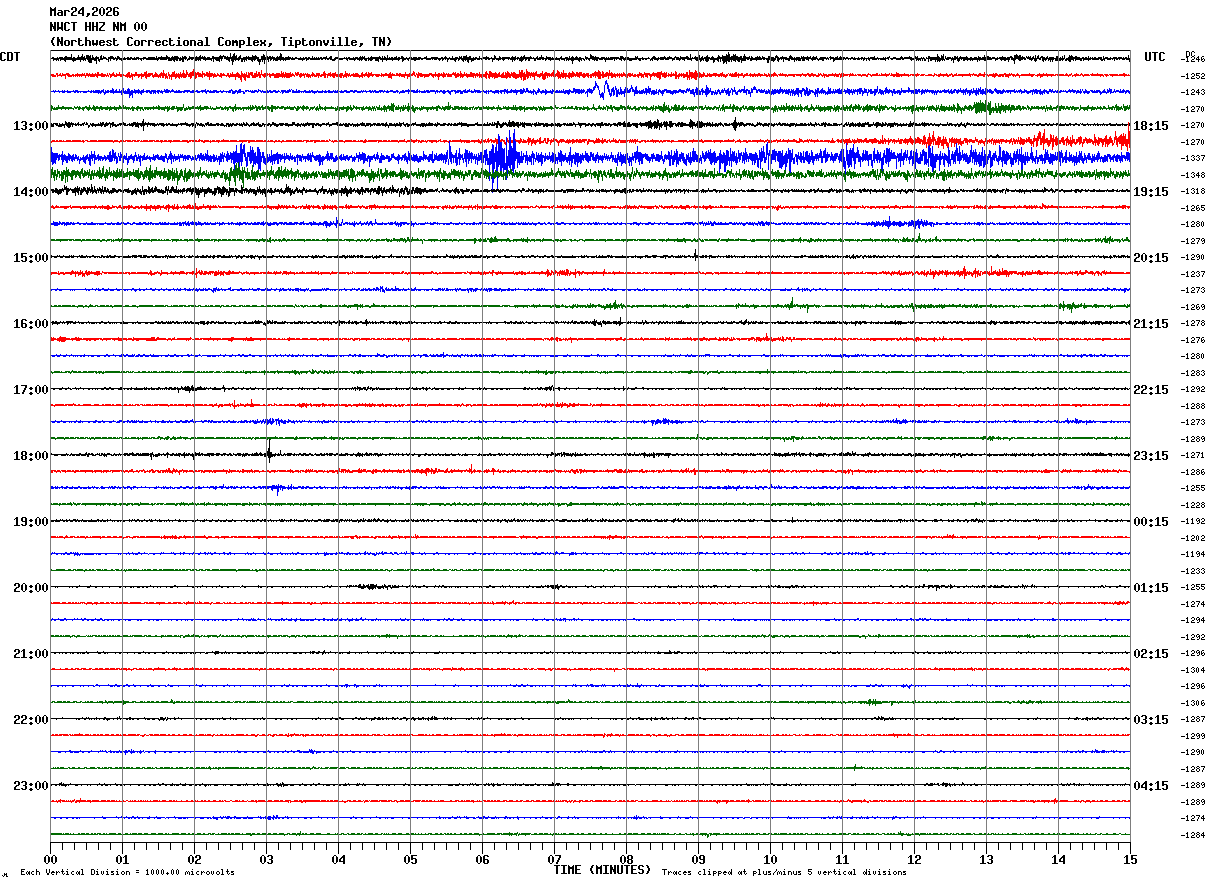Select the DC offset value -1337
The image size is (1210, 886).
[x=1192, y=159]
